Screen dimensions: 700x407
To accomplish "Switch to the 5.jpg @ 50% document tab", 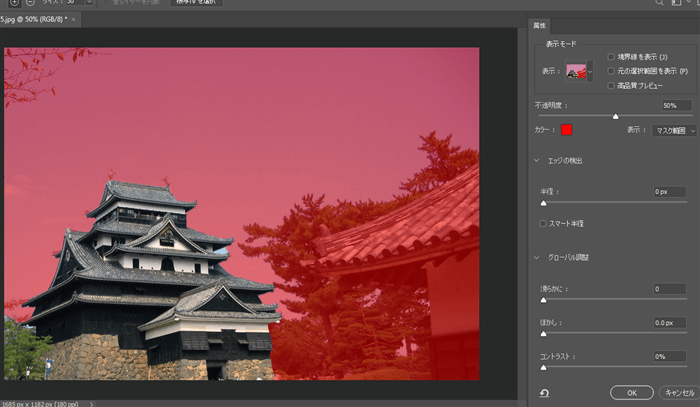I will (x=34, y=19).
